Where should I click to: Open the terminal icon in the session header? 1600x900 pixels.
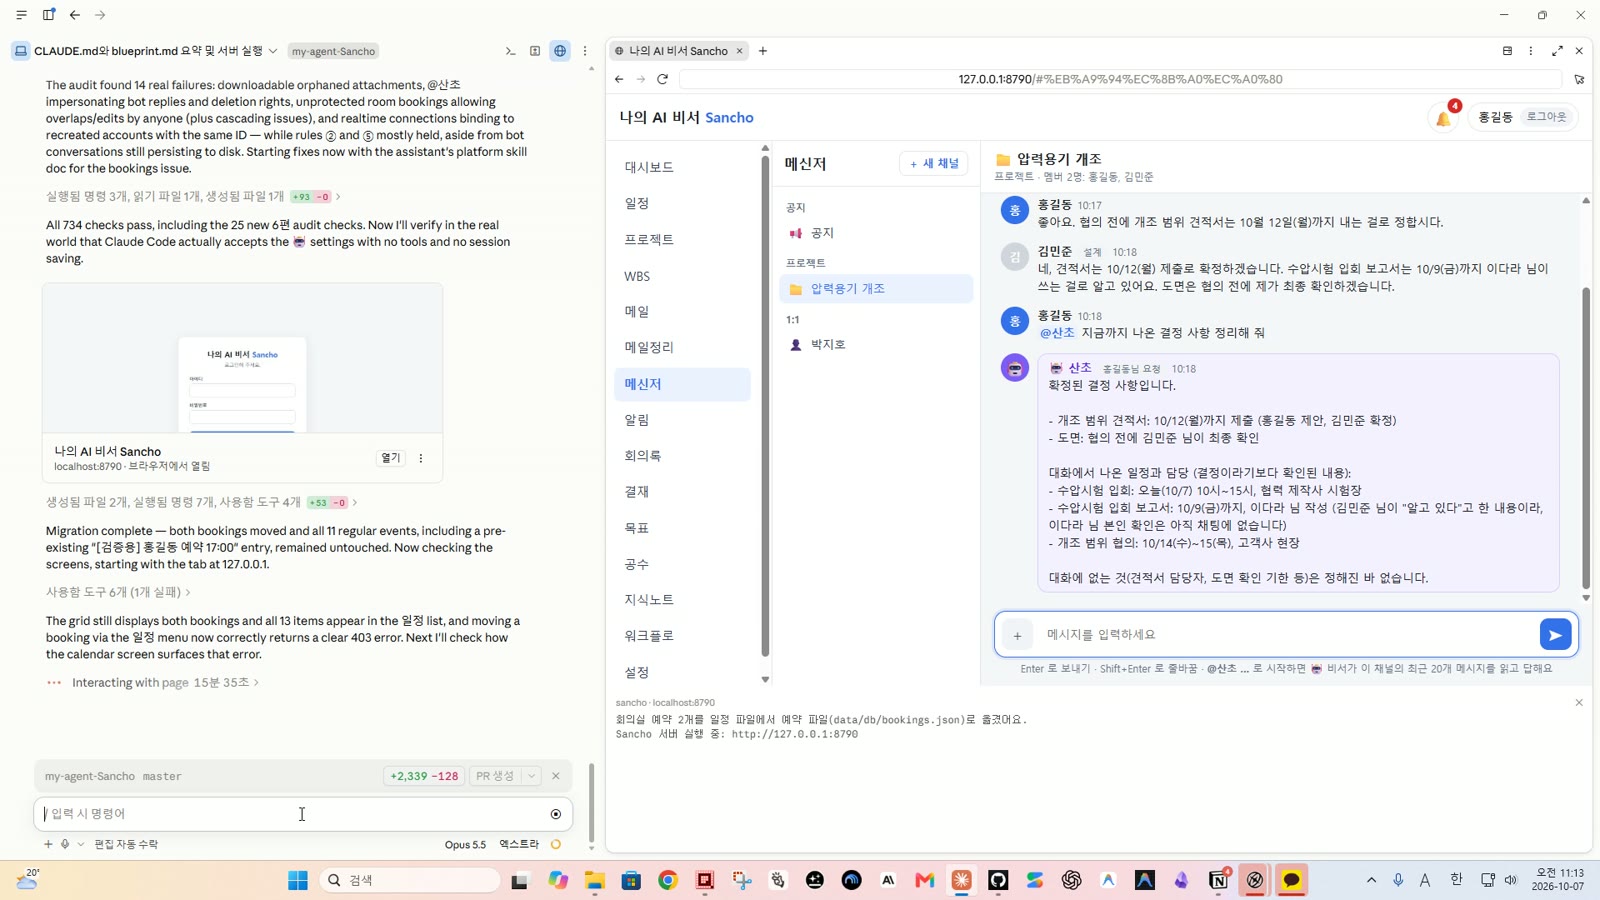pyautogui.click(x=510, y=51)
